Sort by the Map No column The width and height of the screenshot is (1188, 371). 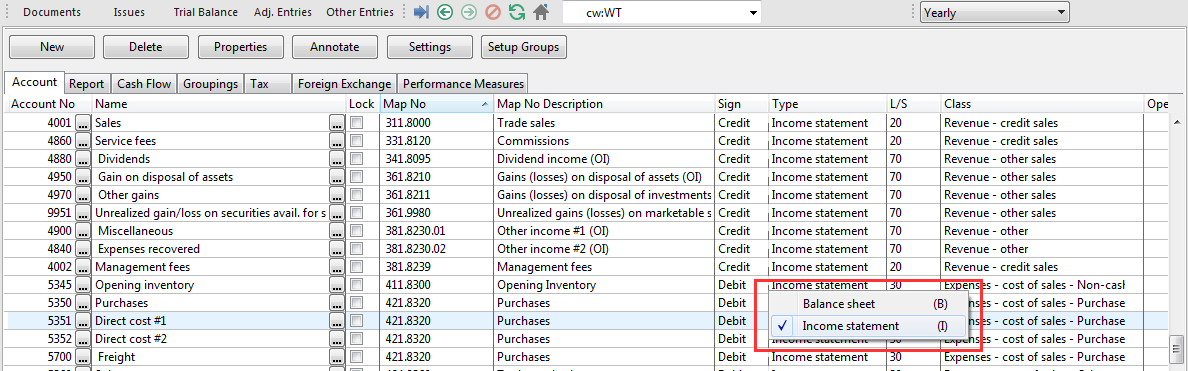point(436,104)
